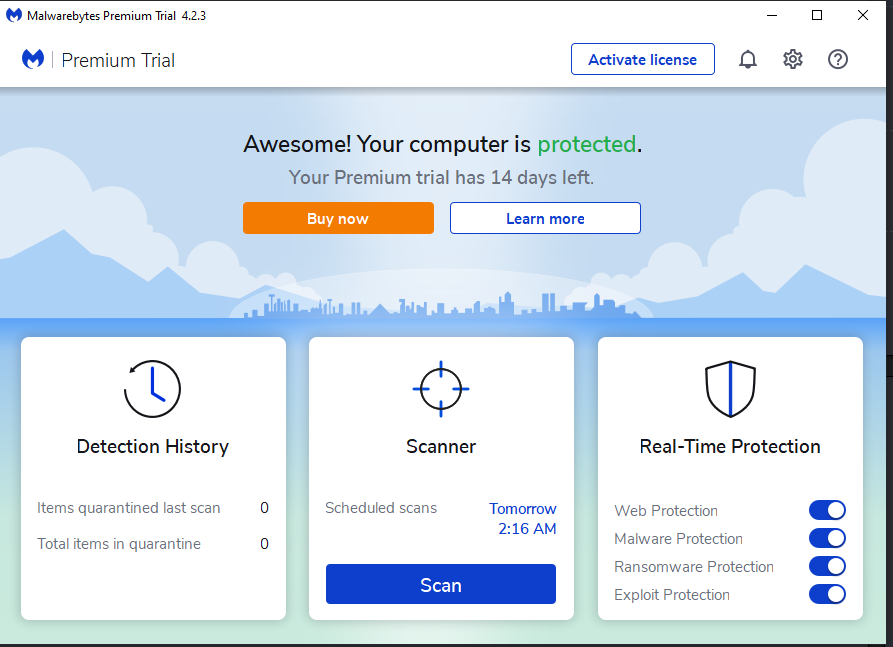
Task: View Total items in quarantine row
Action: [x=119, y=544]
